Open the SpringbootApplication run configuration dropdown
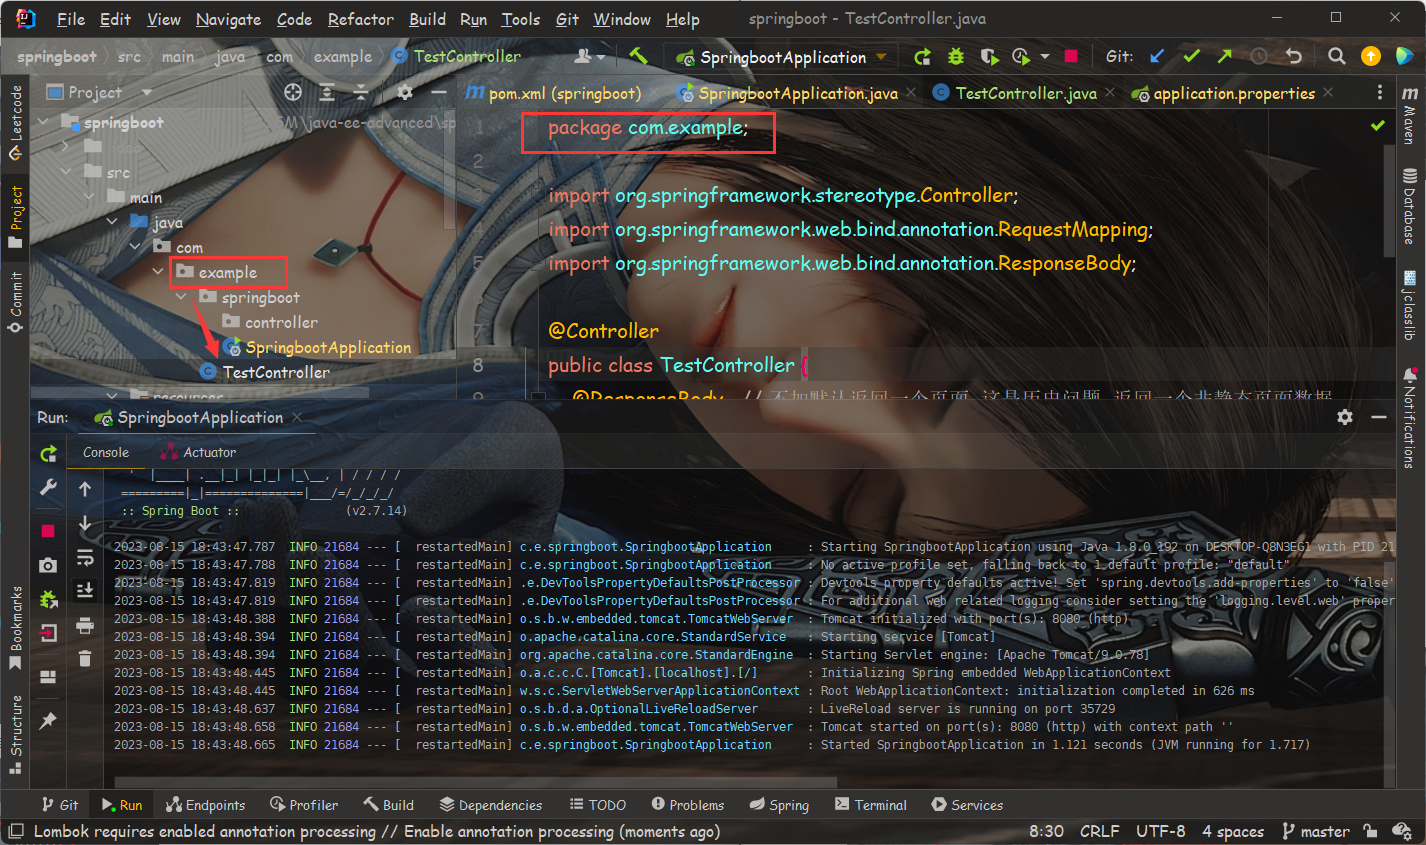The image size is (1426, 845). point(783,57)
